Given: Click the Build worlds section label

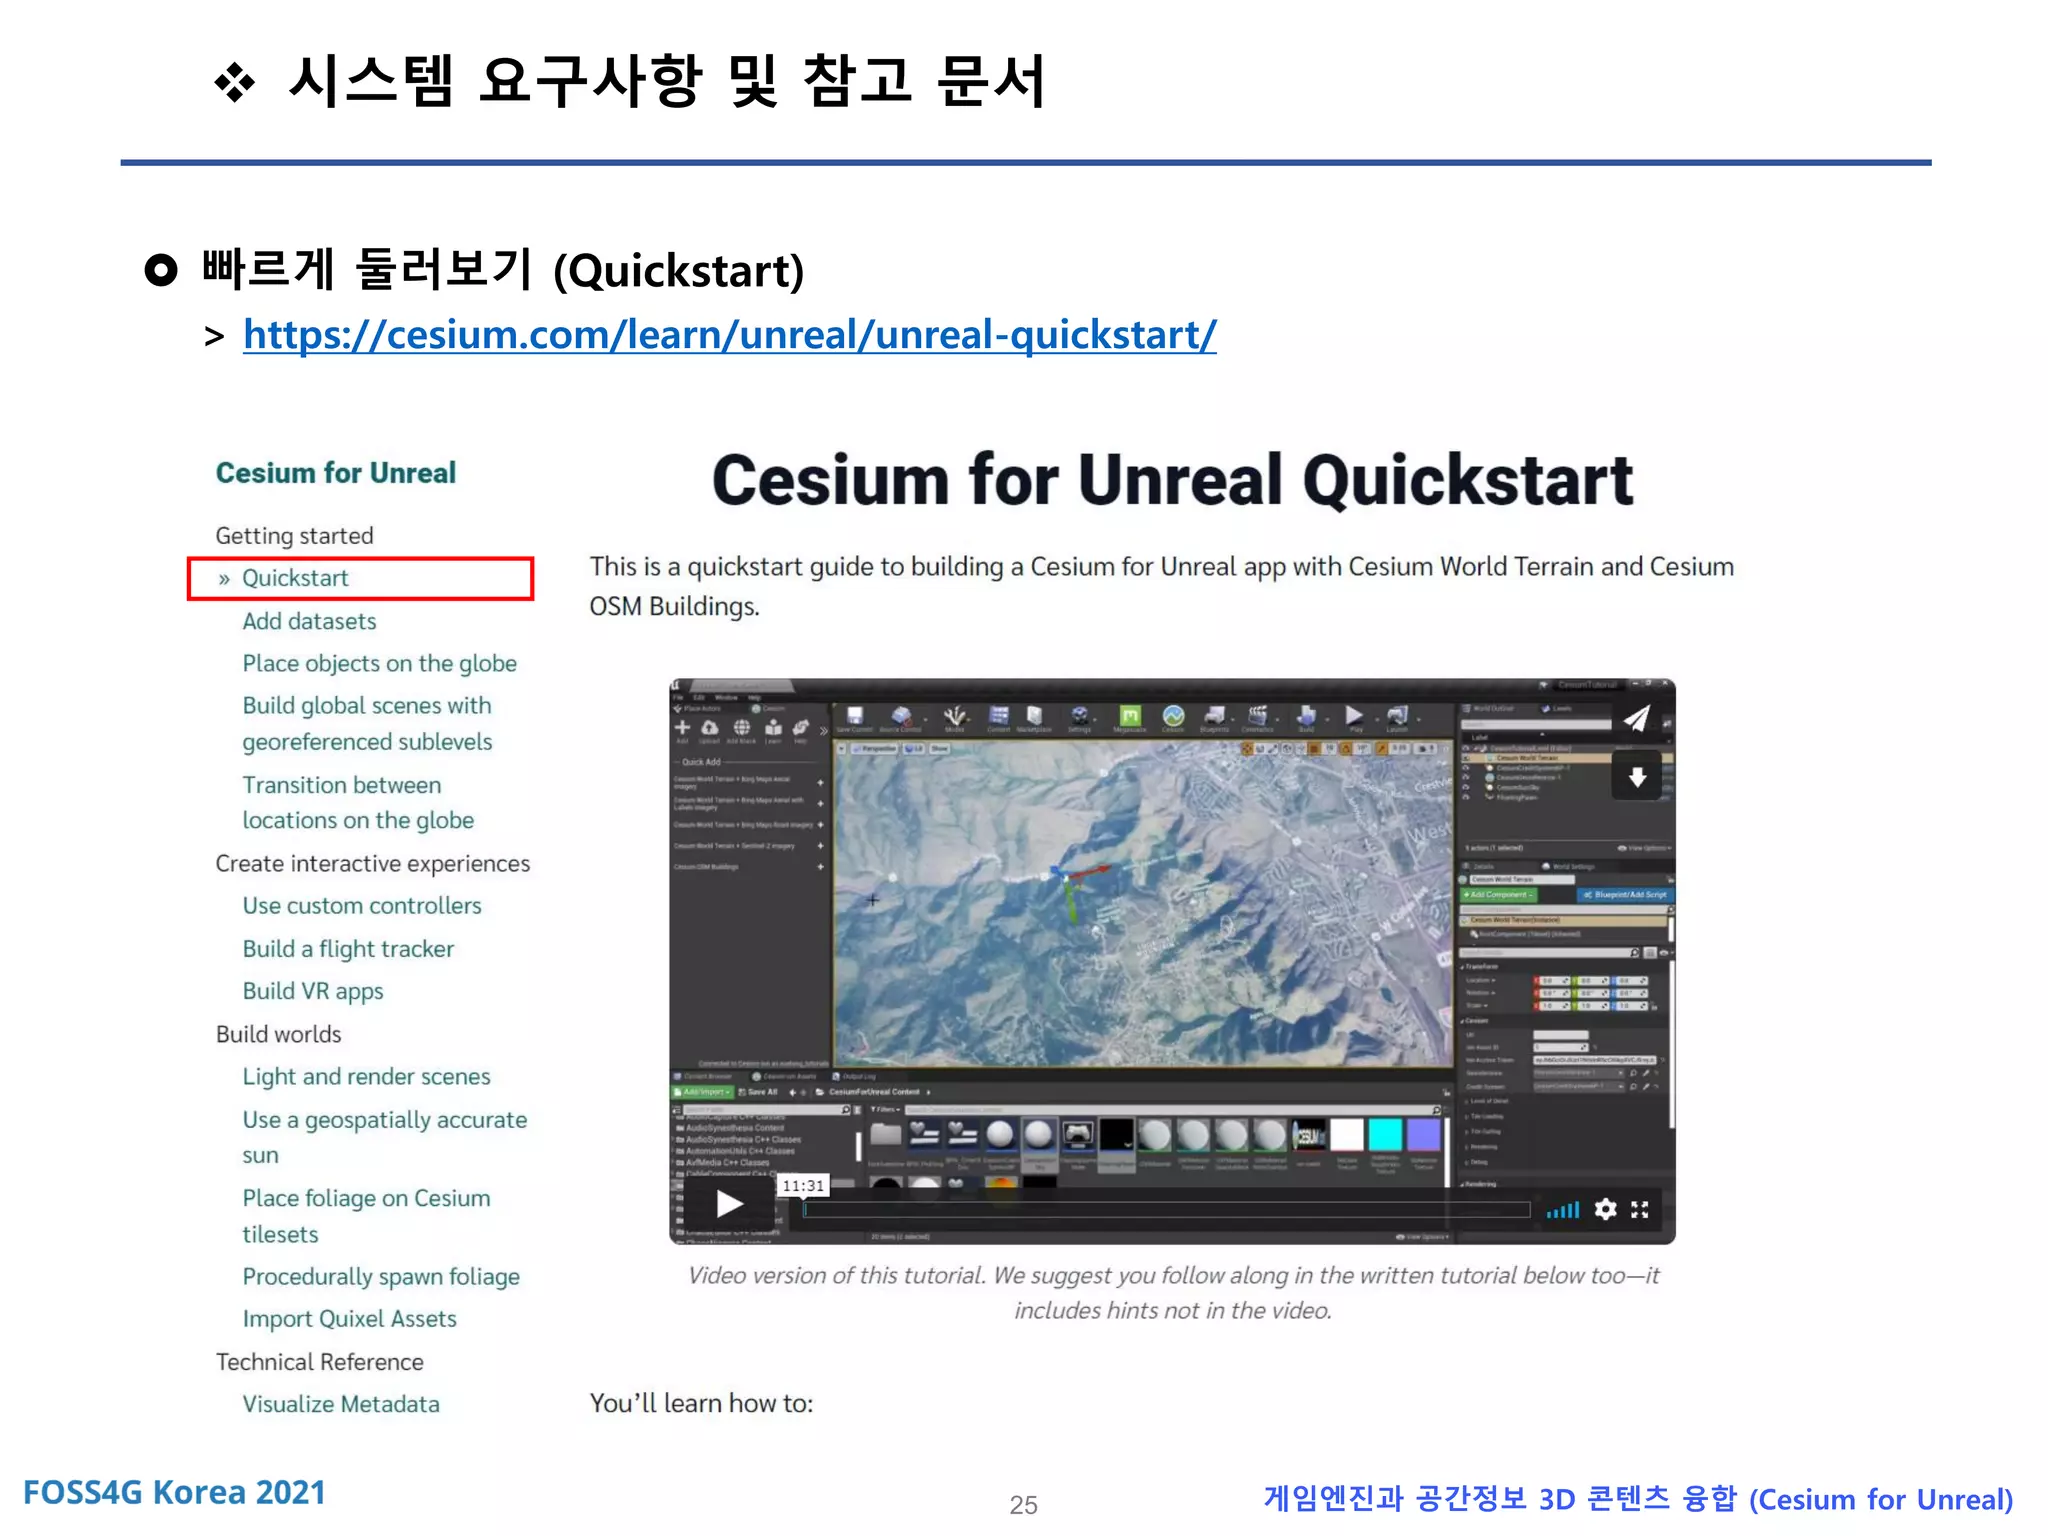Looking at the screenshot, I should click(278, 1034).
